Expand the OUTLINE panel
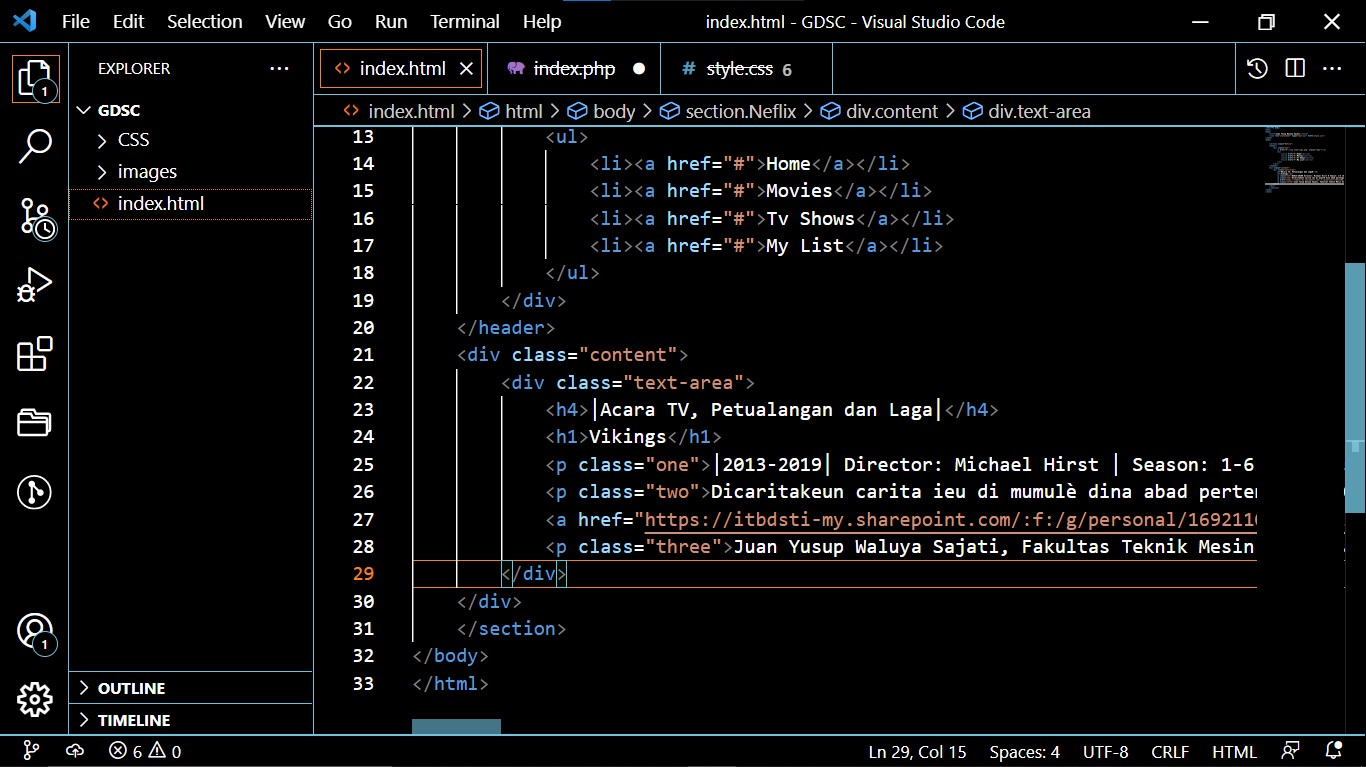Image resolution: width=1366 pixels, height=767 pixels. (x=190, y=688)
